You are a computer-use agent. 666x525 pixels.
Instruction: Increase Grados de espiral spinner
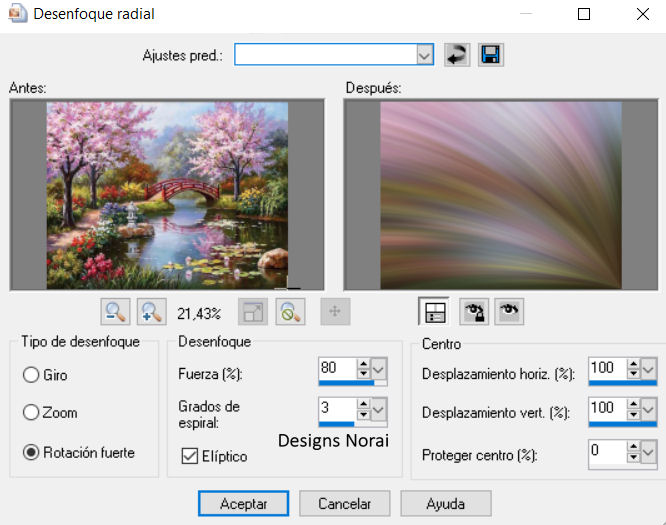click(x=364, y=404)
